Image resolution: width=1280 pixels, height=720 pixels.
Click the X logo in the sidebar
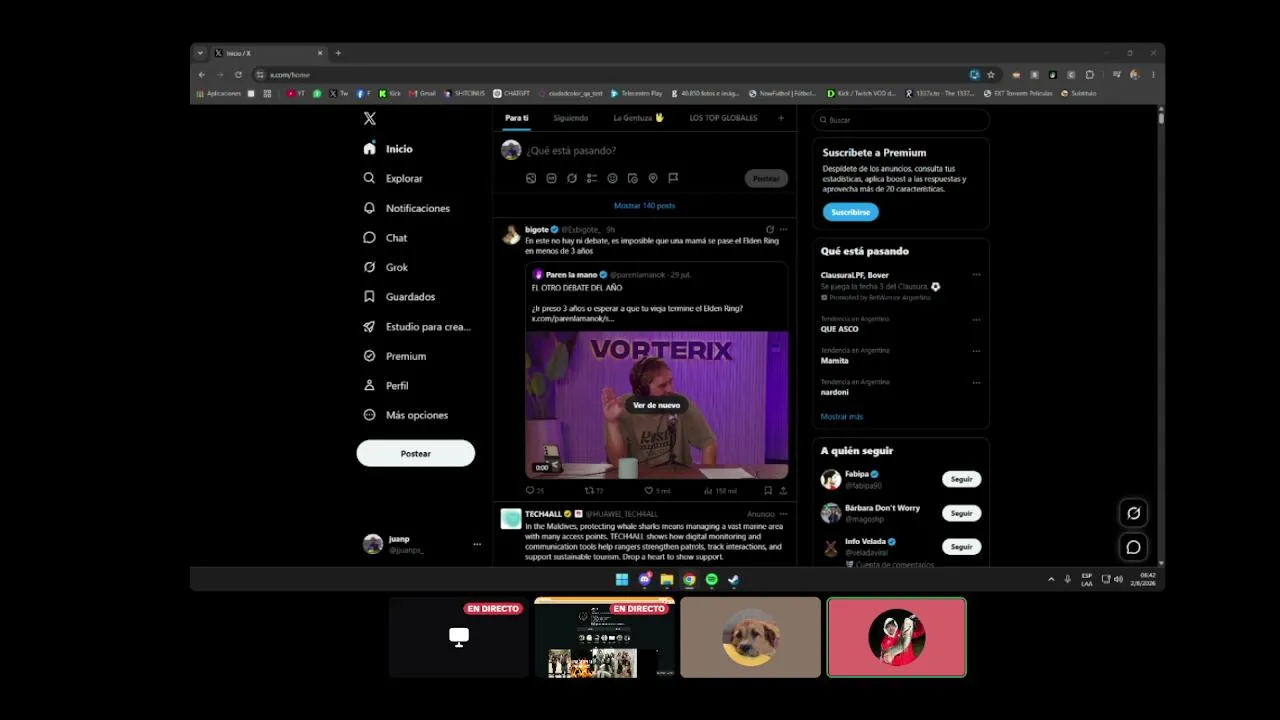[370, 119]
